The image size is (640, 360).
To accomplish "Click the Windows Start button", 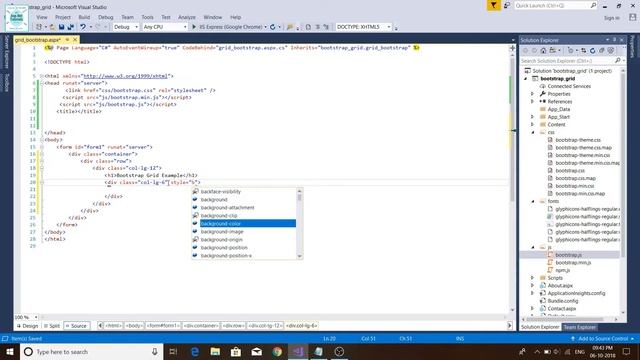I will tap(10, 351).
